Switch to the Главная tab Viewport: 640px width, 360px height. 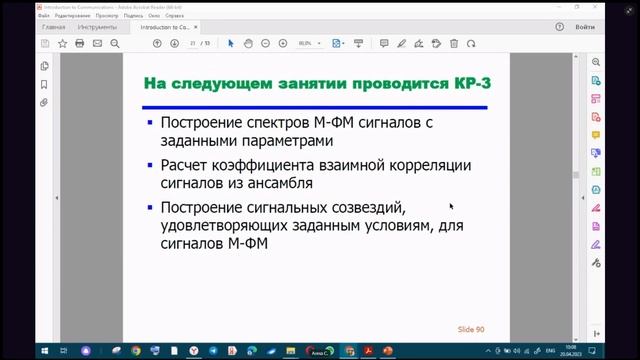click(53, 27)
